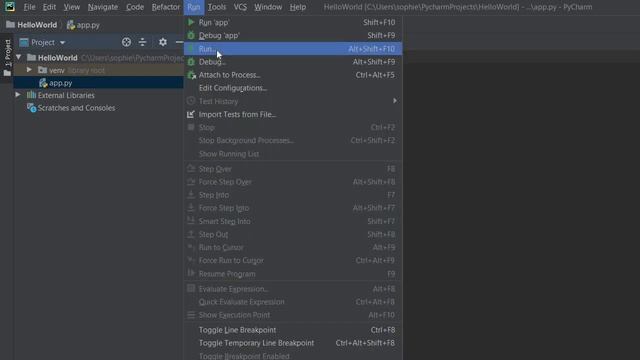Viewport: 640px width, 360px height.
Task: Open the Help menu
Action: [x=298, y=7]
